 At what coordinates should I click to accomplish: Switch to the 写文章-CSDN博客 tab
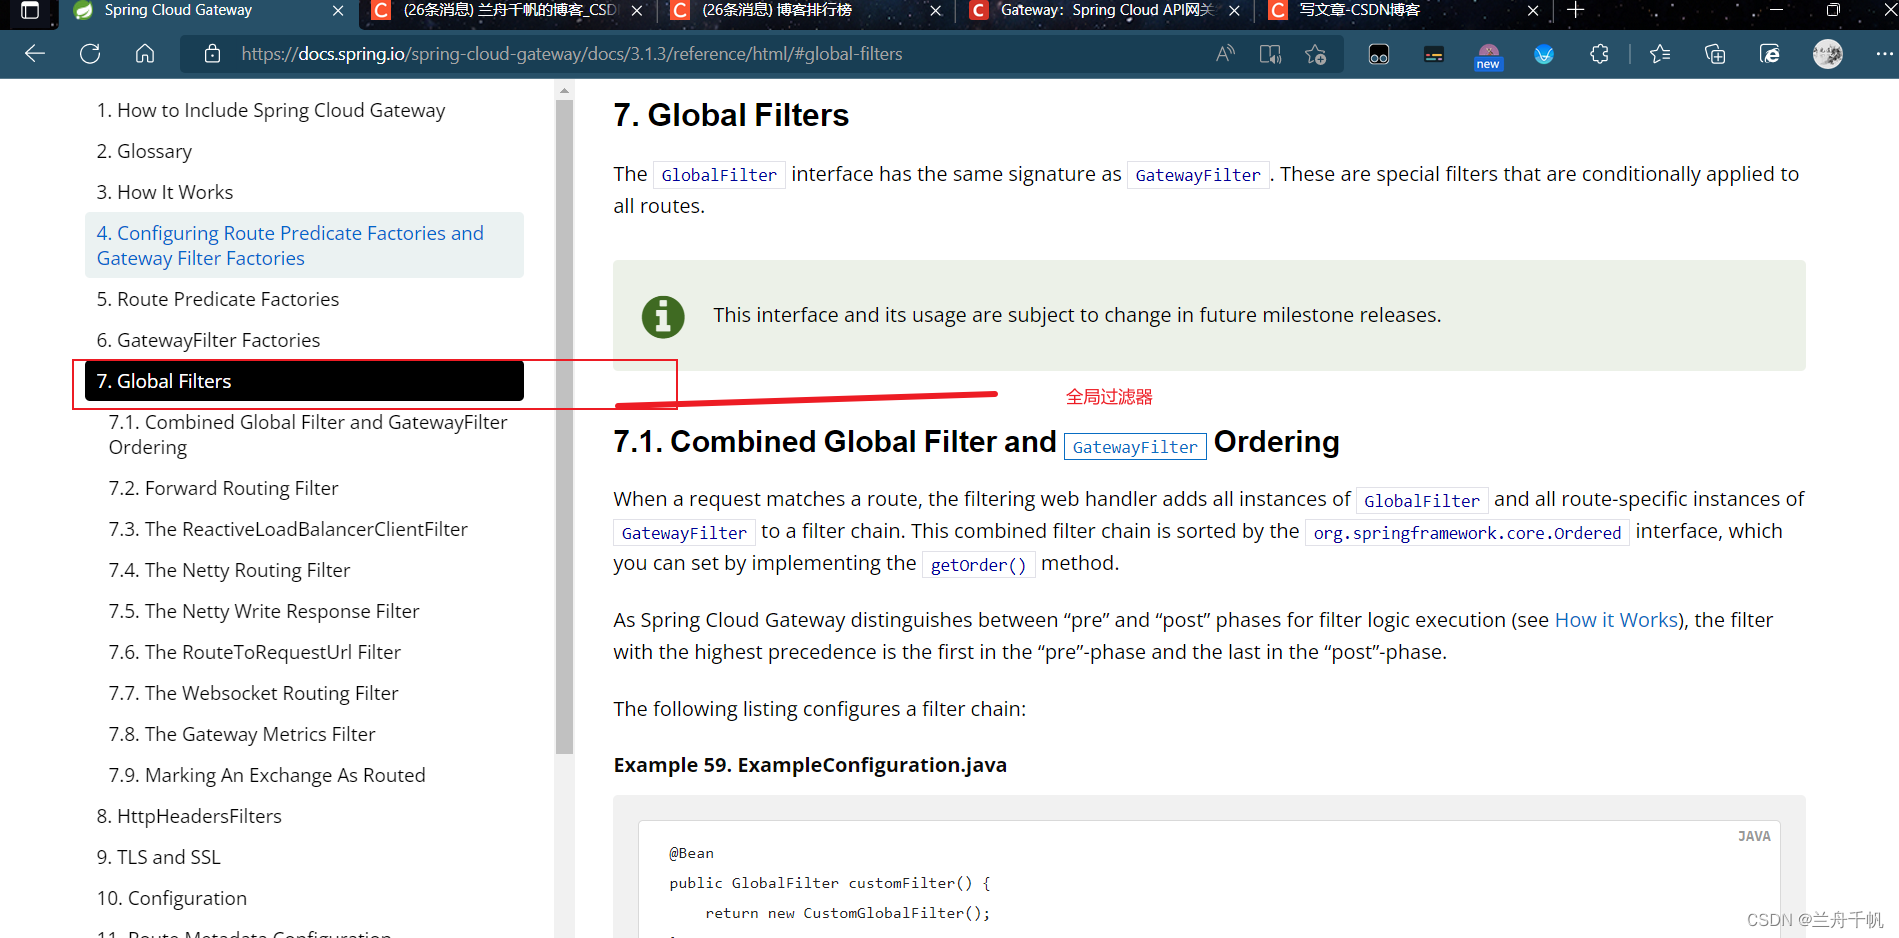click(1402, 11)
